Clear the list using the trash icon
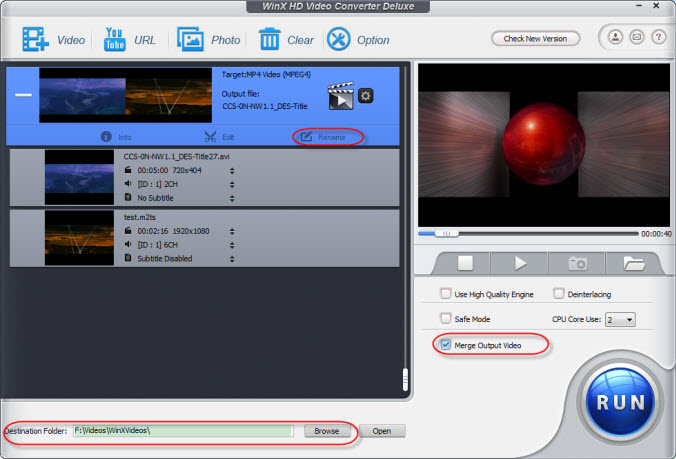Image resolution: width=676 pixels, height=459 pixels. (x=269, y=39)
